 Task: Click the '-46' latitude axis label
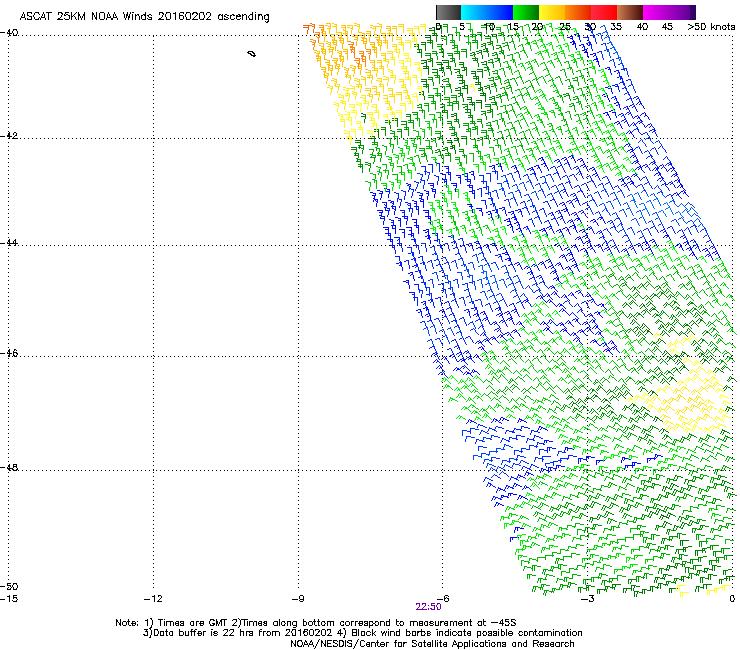pos(9,353)
